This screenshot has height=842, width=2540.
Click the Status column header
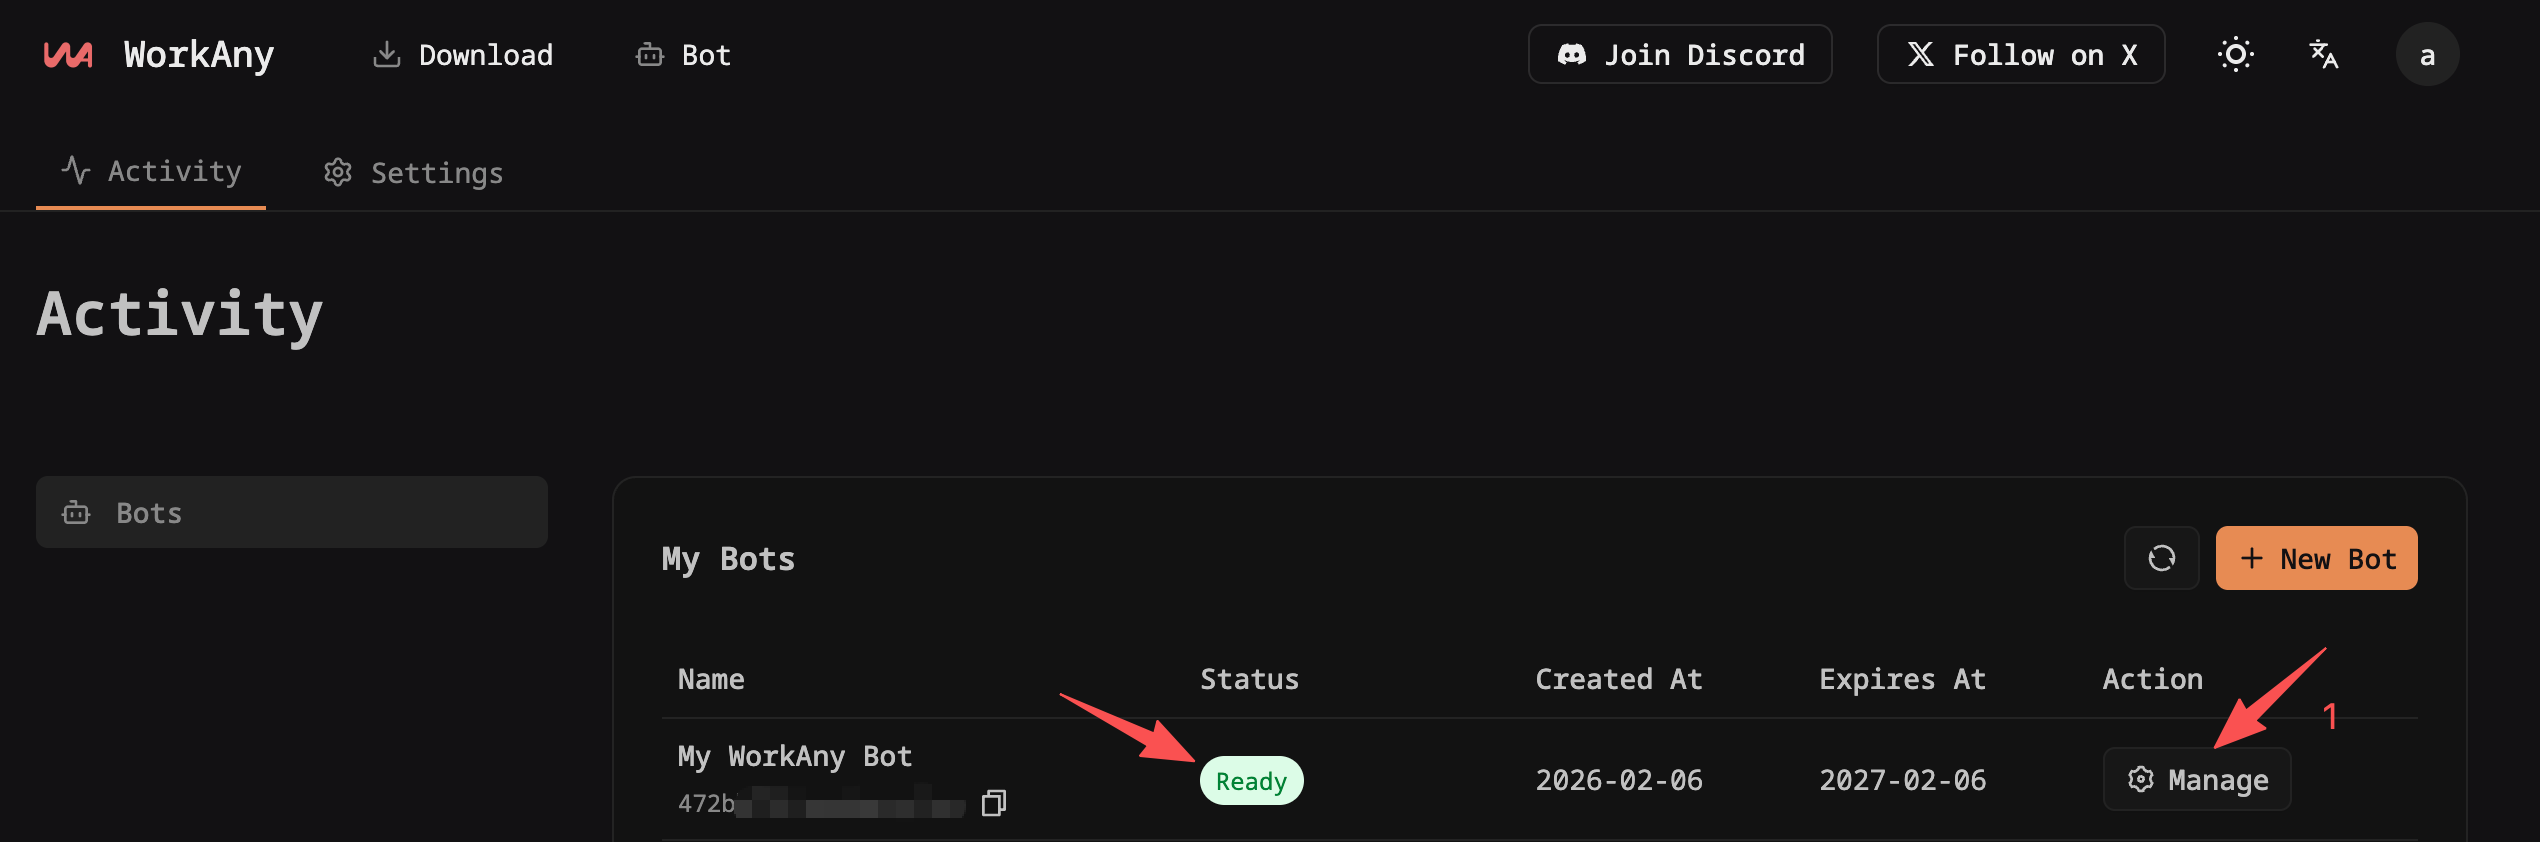(1249, 680)
